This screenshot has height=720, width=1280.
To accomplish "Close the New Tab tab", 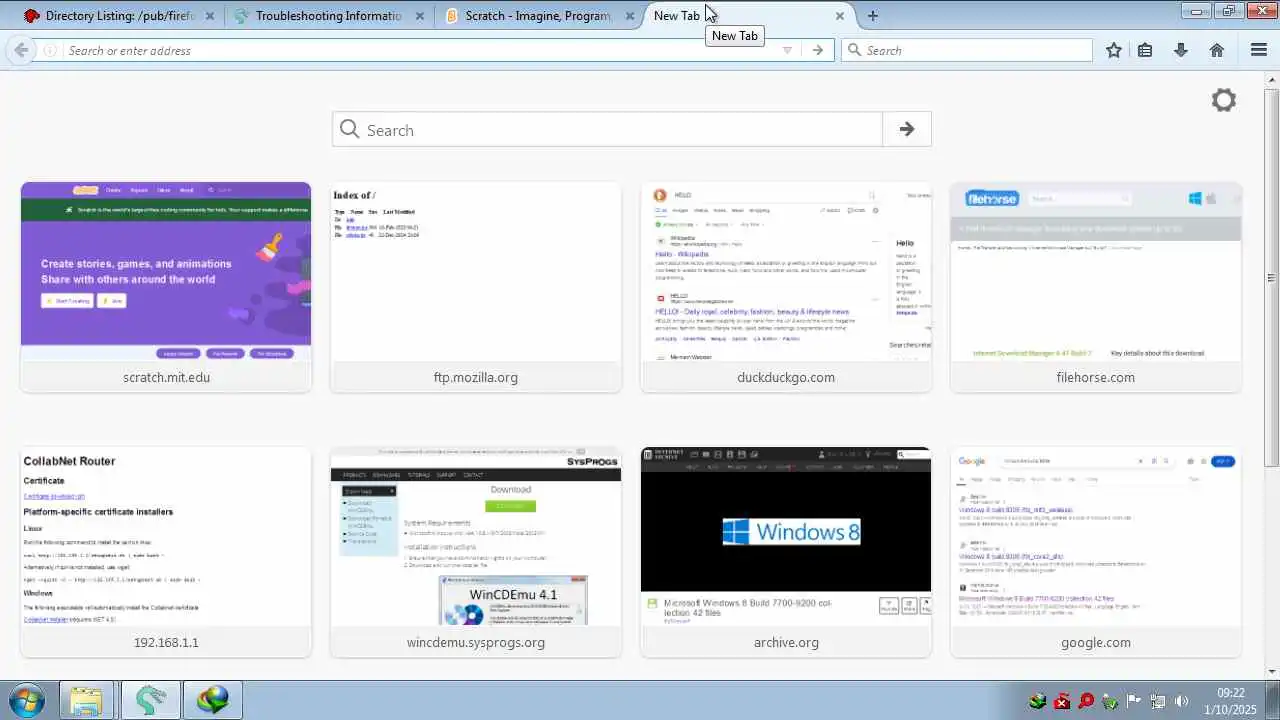I will click(839, 16).
